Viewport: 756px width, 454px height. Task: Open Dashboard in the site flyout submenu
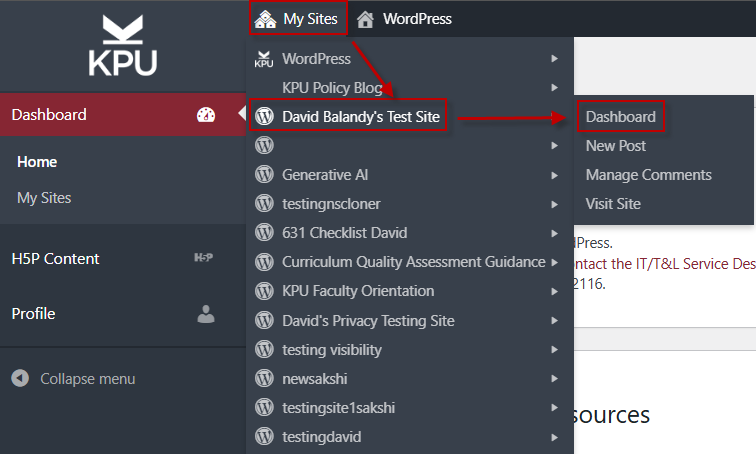click(621, 117)
